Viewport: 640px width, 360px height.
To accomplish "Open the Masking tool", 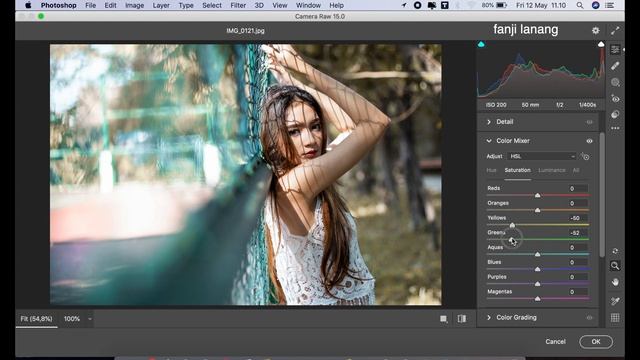I will 615,82.
